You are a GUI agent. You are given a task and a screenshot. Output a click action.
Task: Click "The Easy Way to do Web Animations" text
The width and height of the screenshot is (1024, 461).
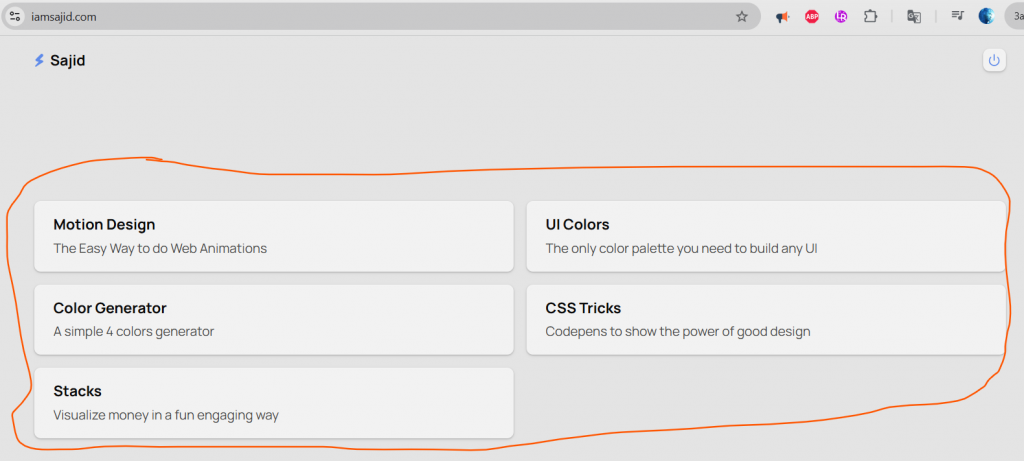point(160,248)
